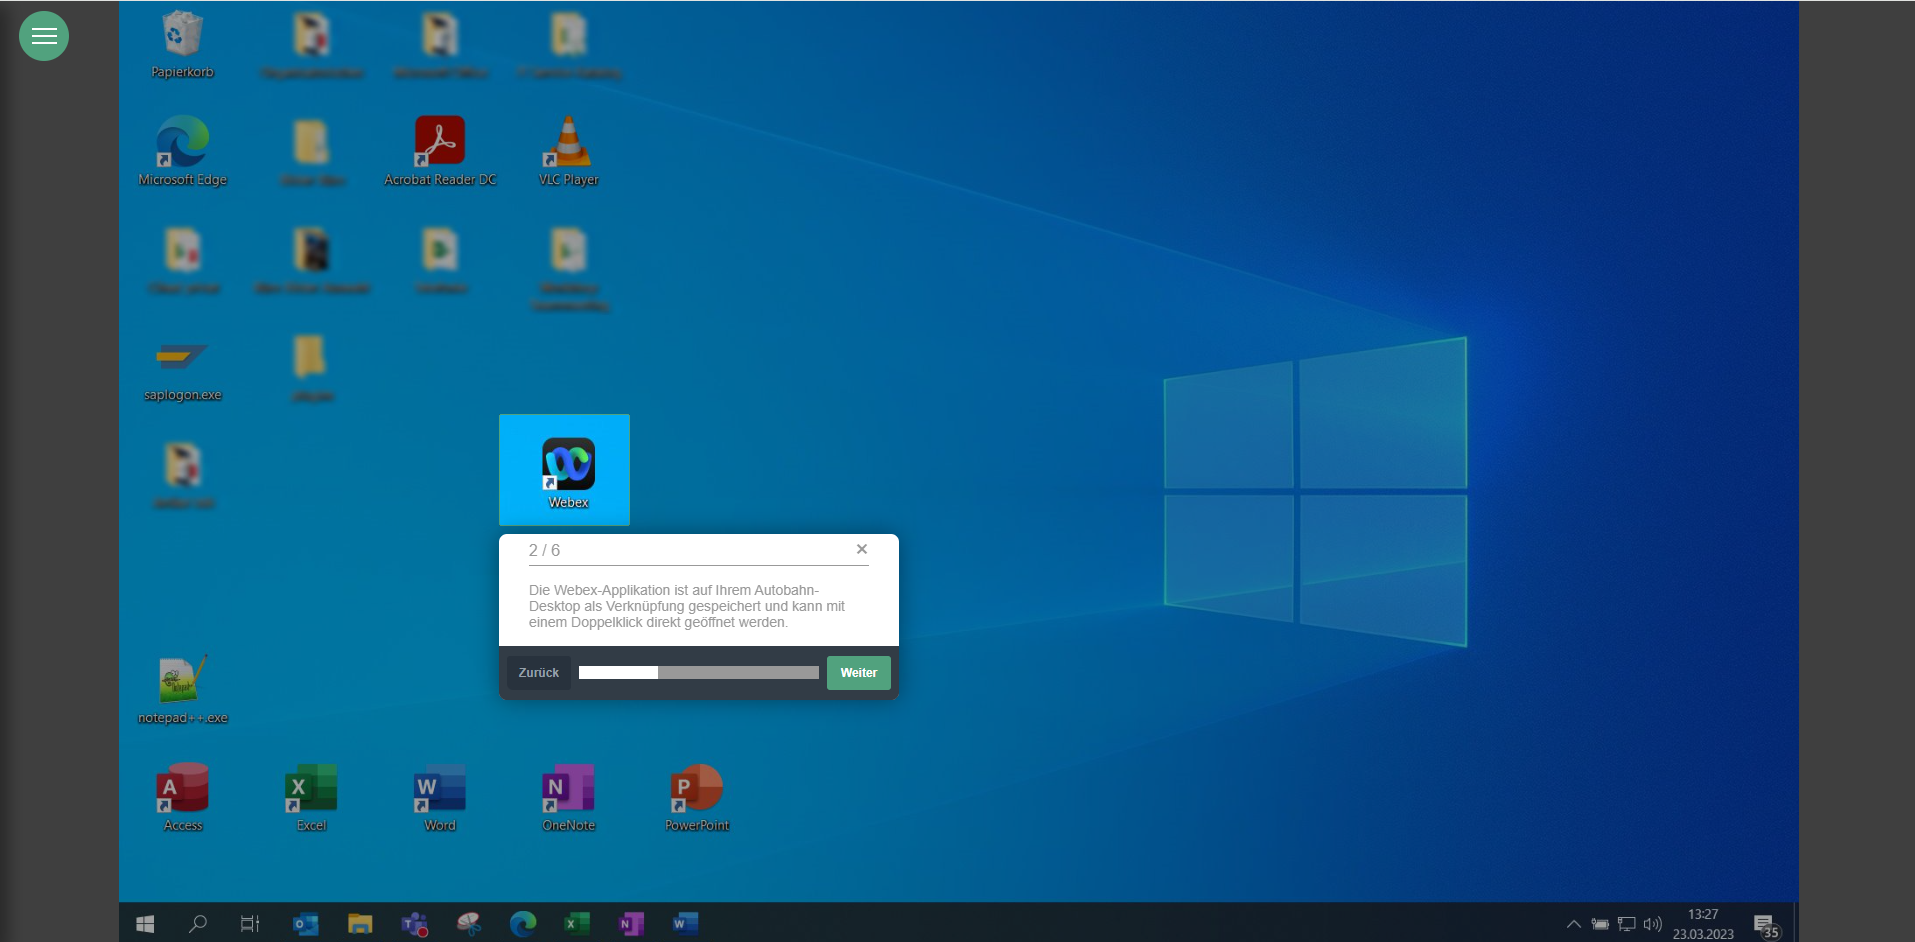Open Microsoft Edge desktop shortcut
The image size is (1915, 942).
182,143
